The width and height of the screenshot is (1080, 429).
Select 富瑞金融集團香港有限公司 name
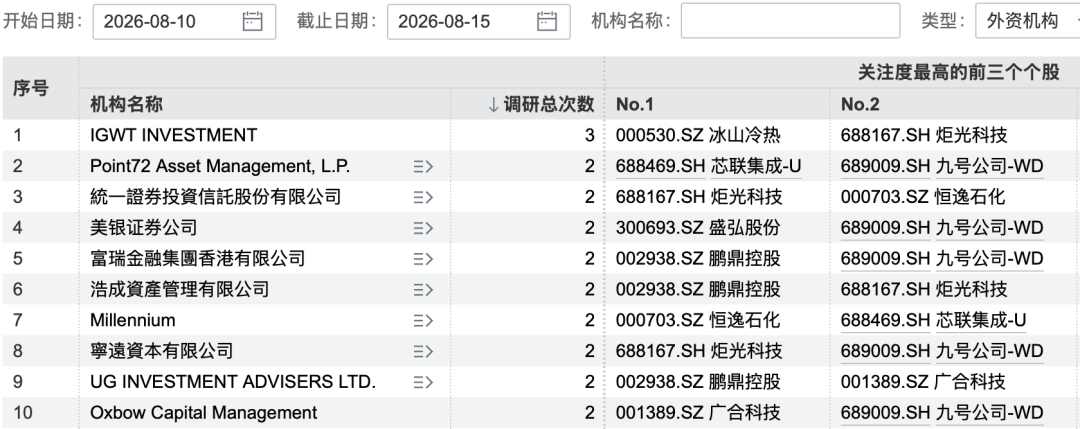[x=198, y=259]
